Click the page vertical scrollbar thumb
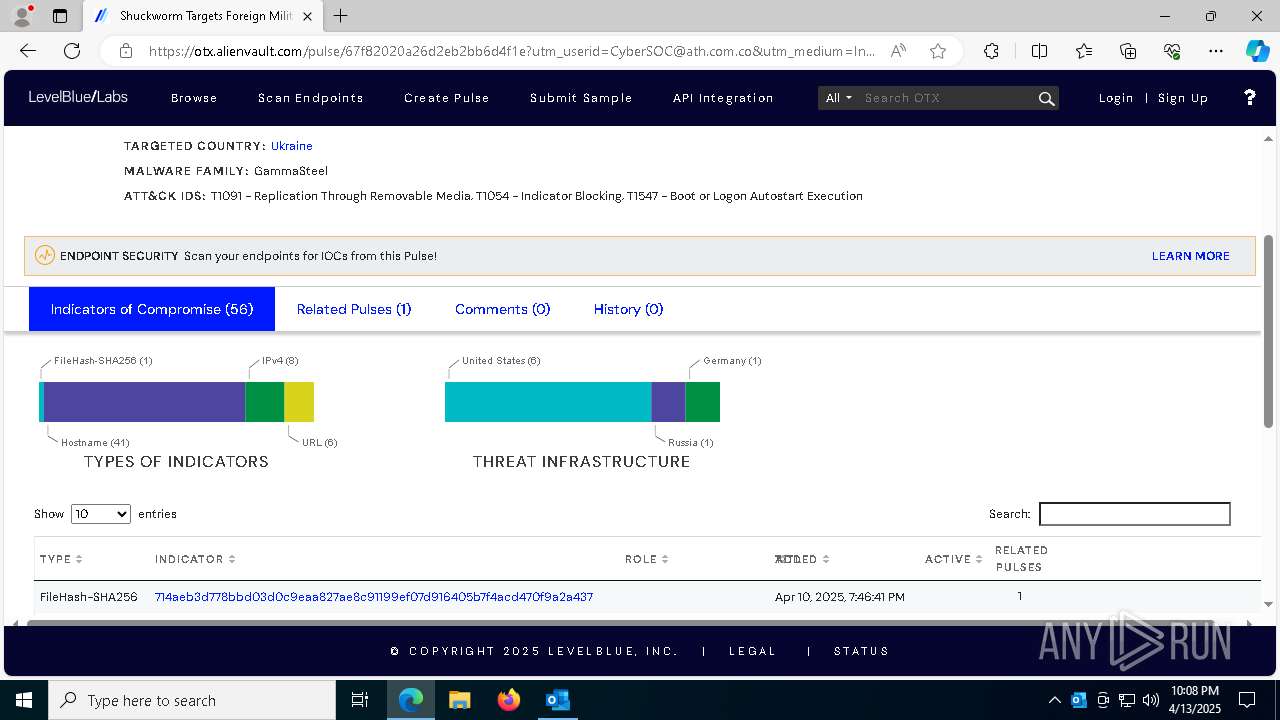 1269,332
